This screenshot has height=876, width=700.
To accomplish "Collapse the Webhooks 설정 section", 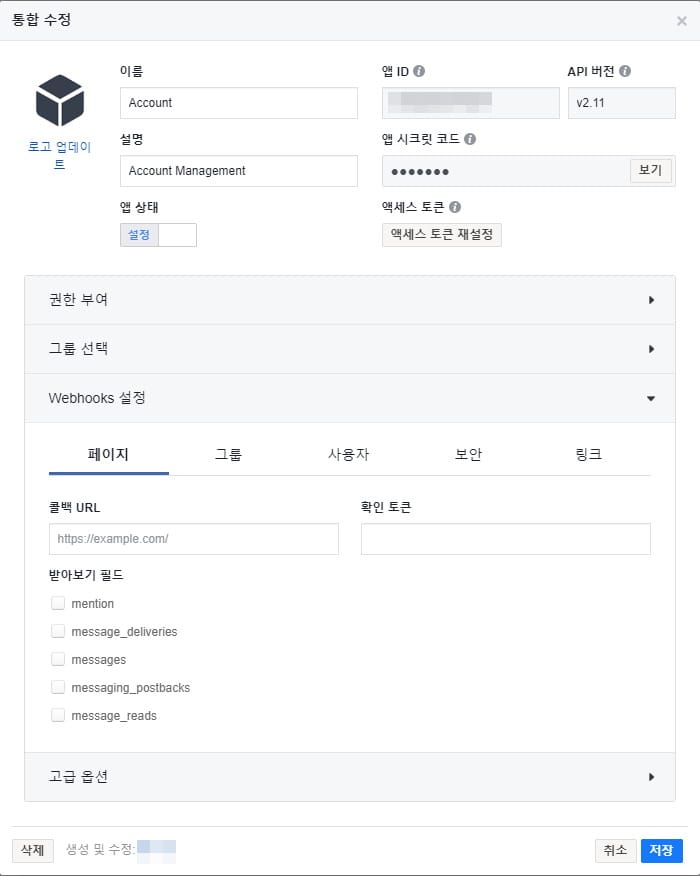I will pyautogui.click(x=350, y=398).
